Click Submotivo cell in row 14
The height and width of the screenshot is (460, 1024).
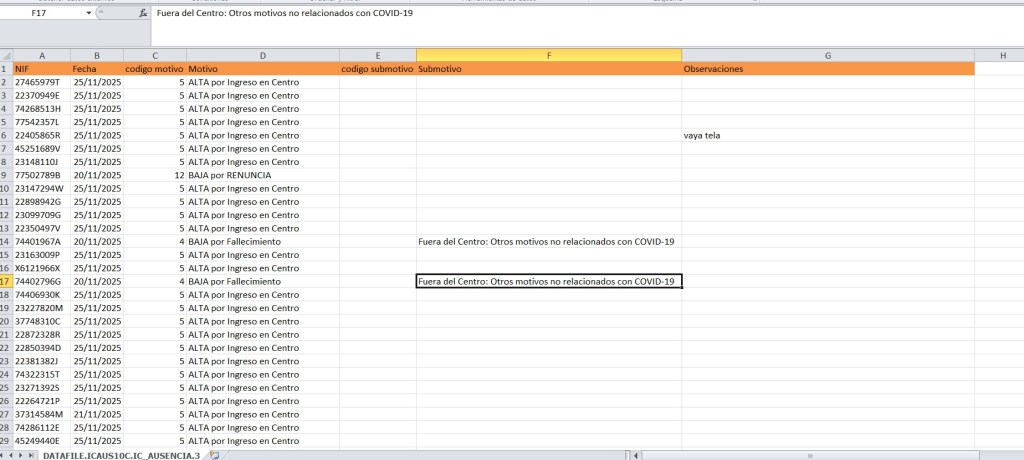coord(549,242)
